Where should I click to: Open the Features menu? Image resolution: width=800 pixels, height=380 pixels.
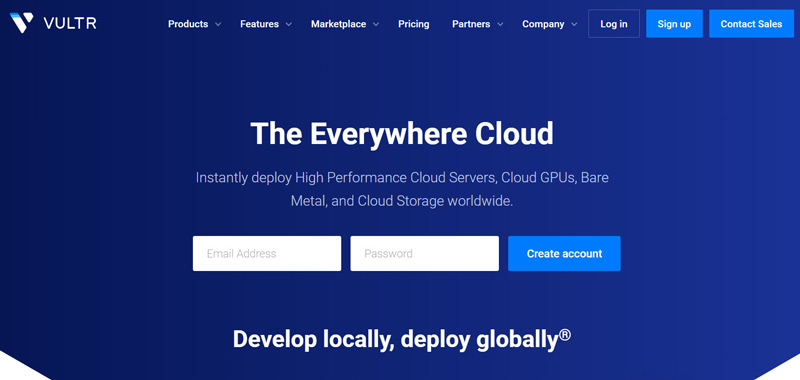[259, 24]
